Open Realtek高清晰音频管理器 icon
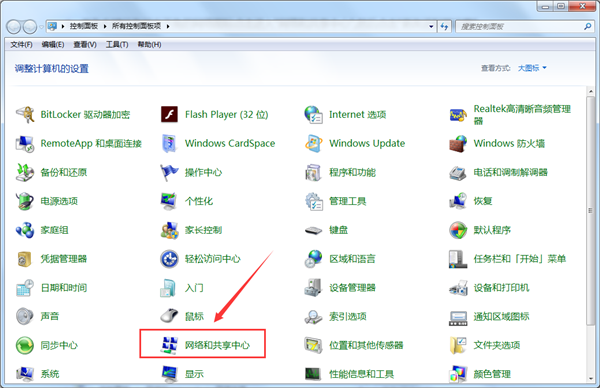Viewport: 600px width, 388px height. 458,114
